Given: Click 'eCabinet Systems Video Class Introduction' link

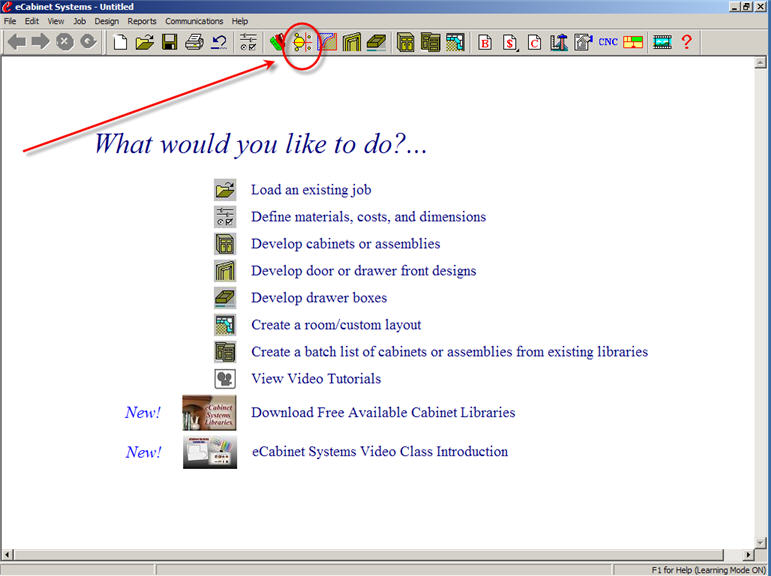Looking at the screenshot, I should (380, 452).
